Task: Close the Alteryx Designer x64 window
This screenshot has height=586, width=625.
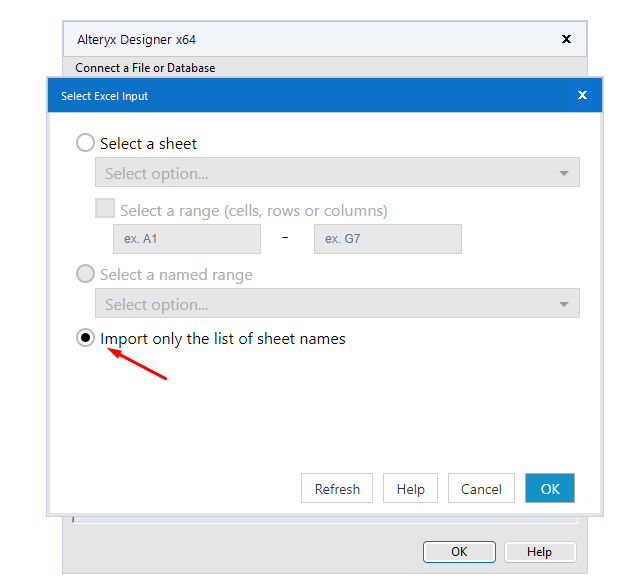Action: click(x=566, y=39)
